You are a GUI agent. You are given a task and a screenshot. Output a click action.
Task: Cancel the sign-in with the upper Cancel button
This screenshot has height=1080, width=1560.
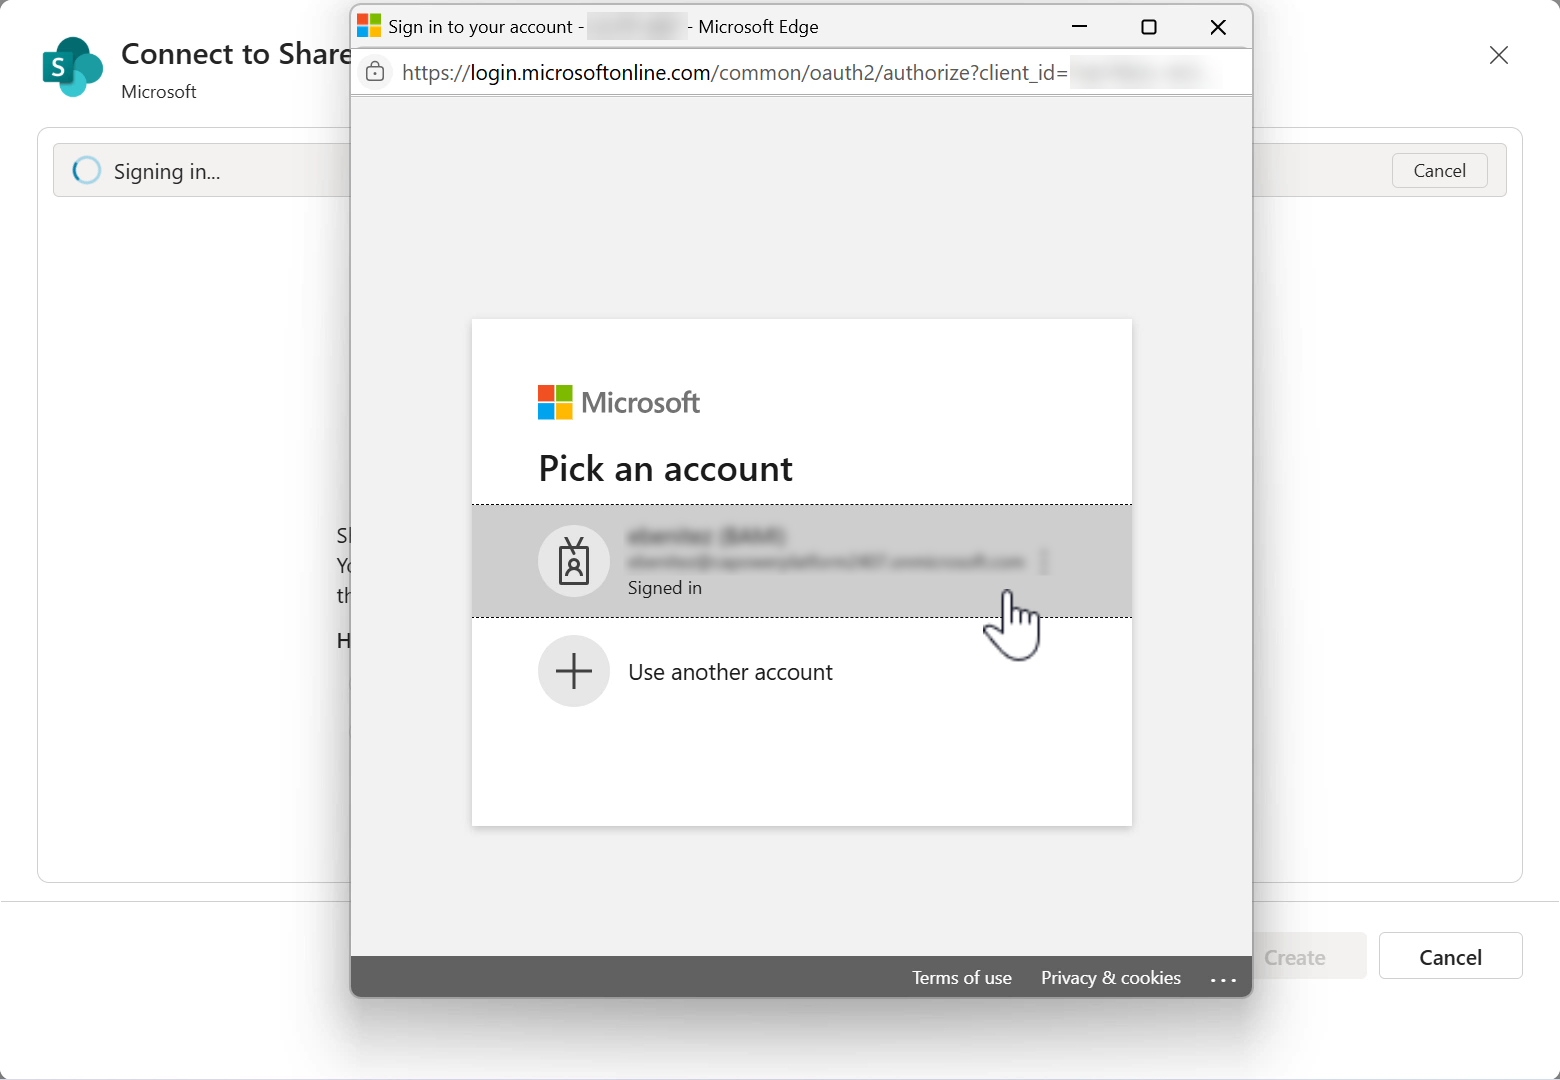[1439, 170]
